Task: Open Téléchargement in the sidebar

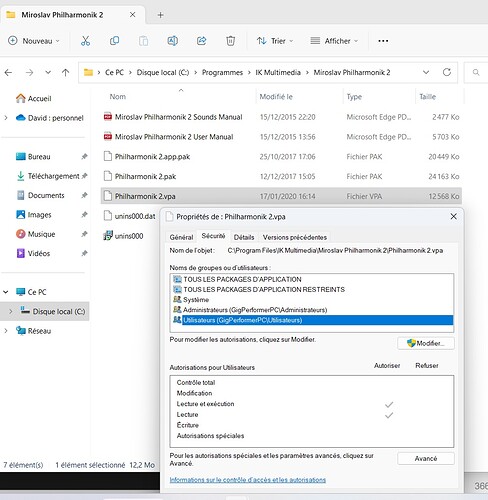Action: 48,176
